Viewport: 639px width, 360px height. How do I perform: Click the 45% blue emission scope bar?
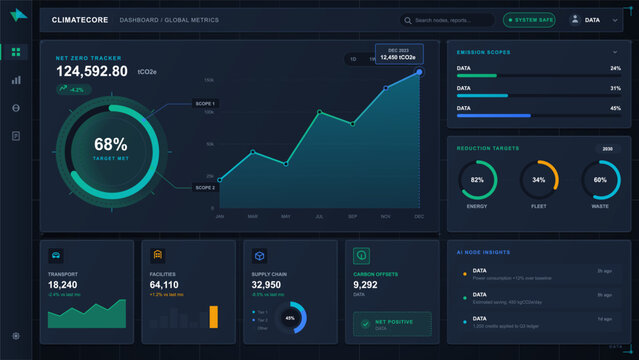(494, 116)
